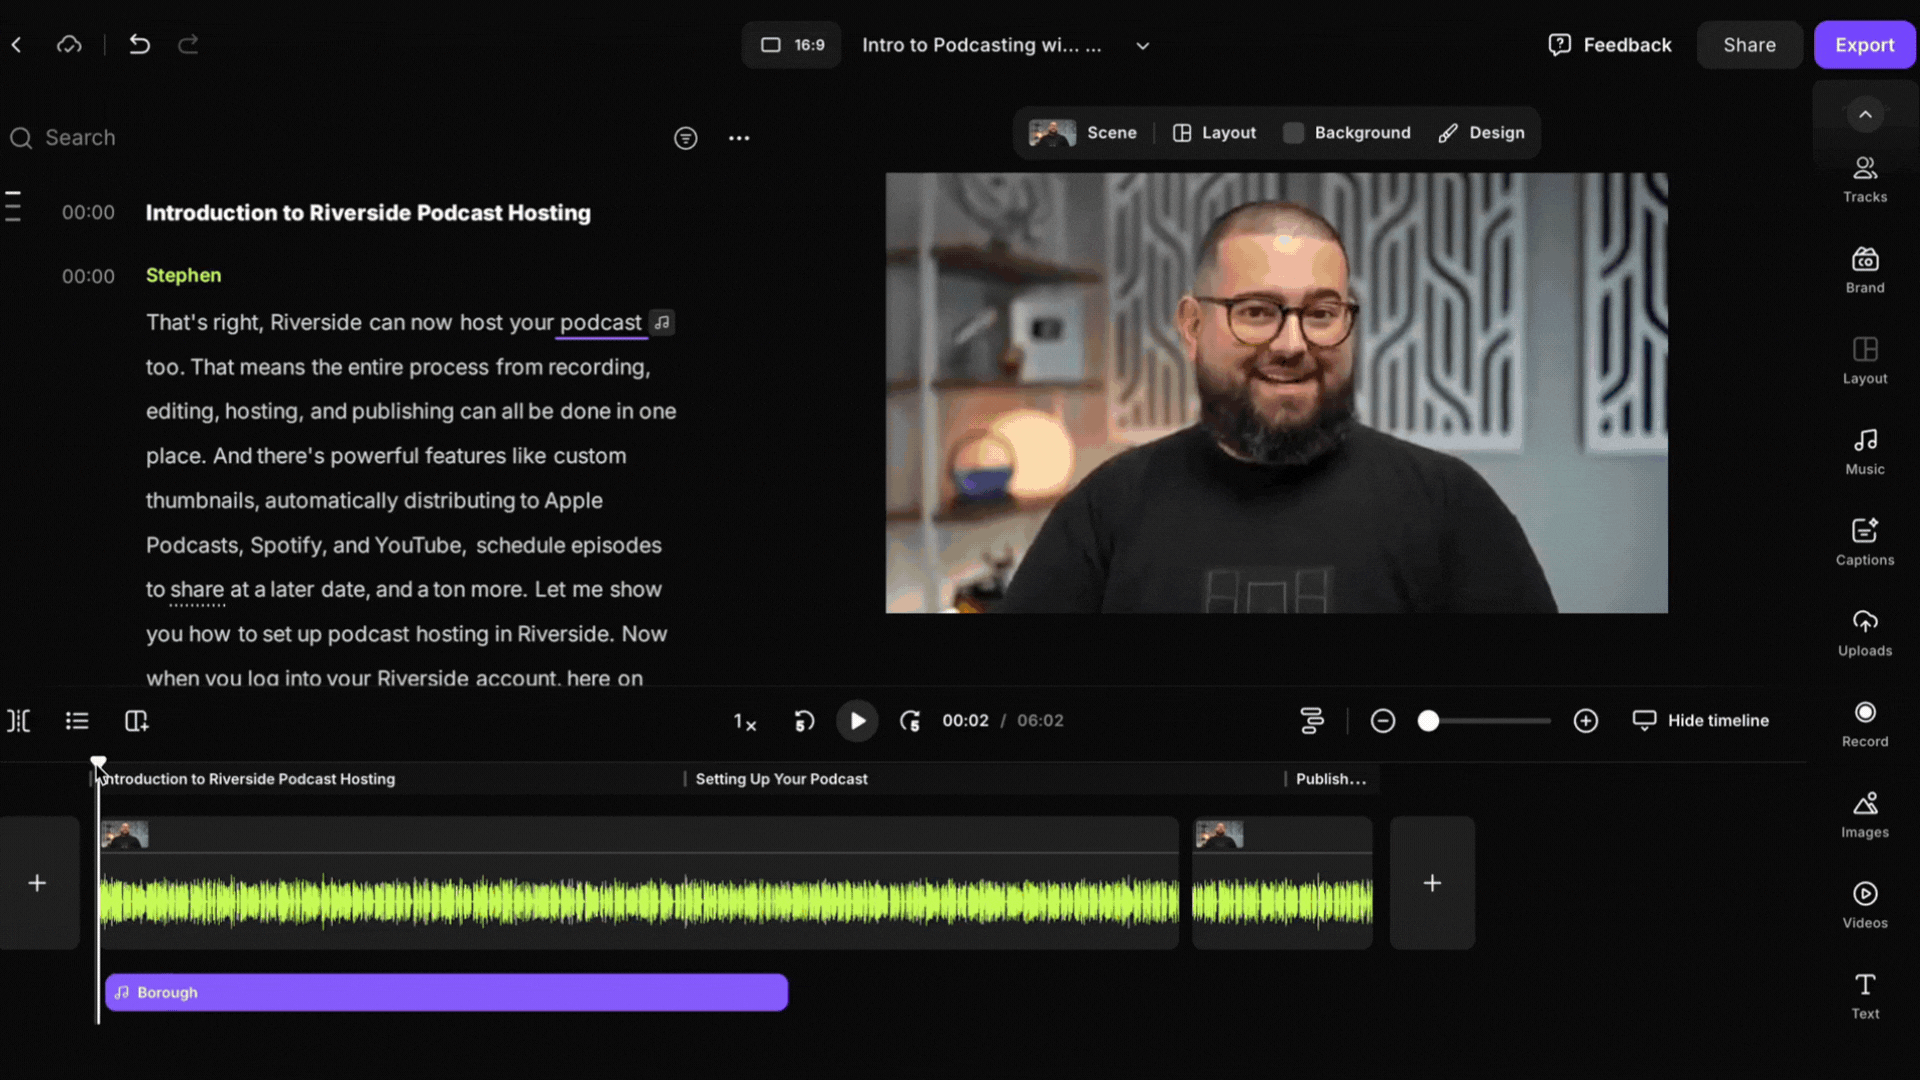
Task: Open the Record panel in sidebar
Action: tap(1865, 724)
